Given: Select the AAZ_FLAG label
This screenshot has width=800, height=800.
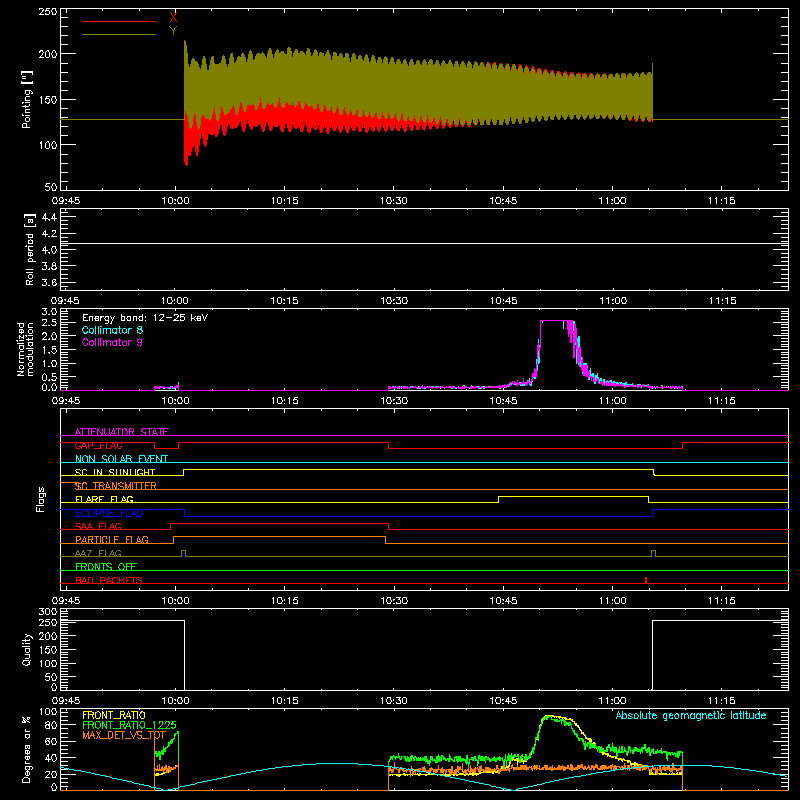Looking at the screenshot, I should tap(98, 553).
